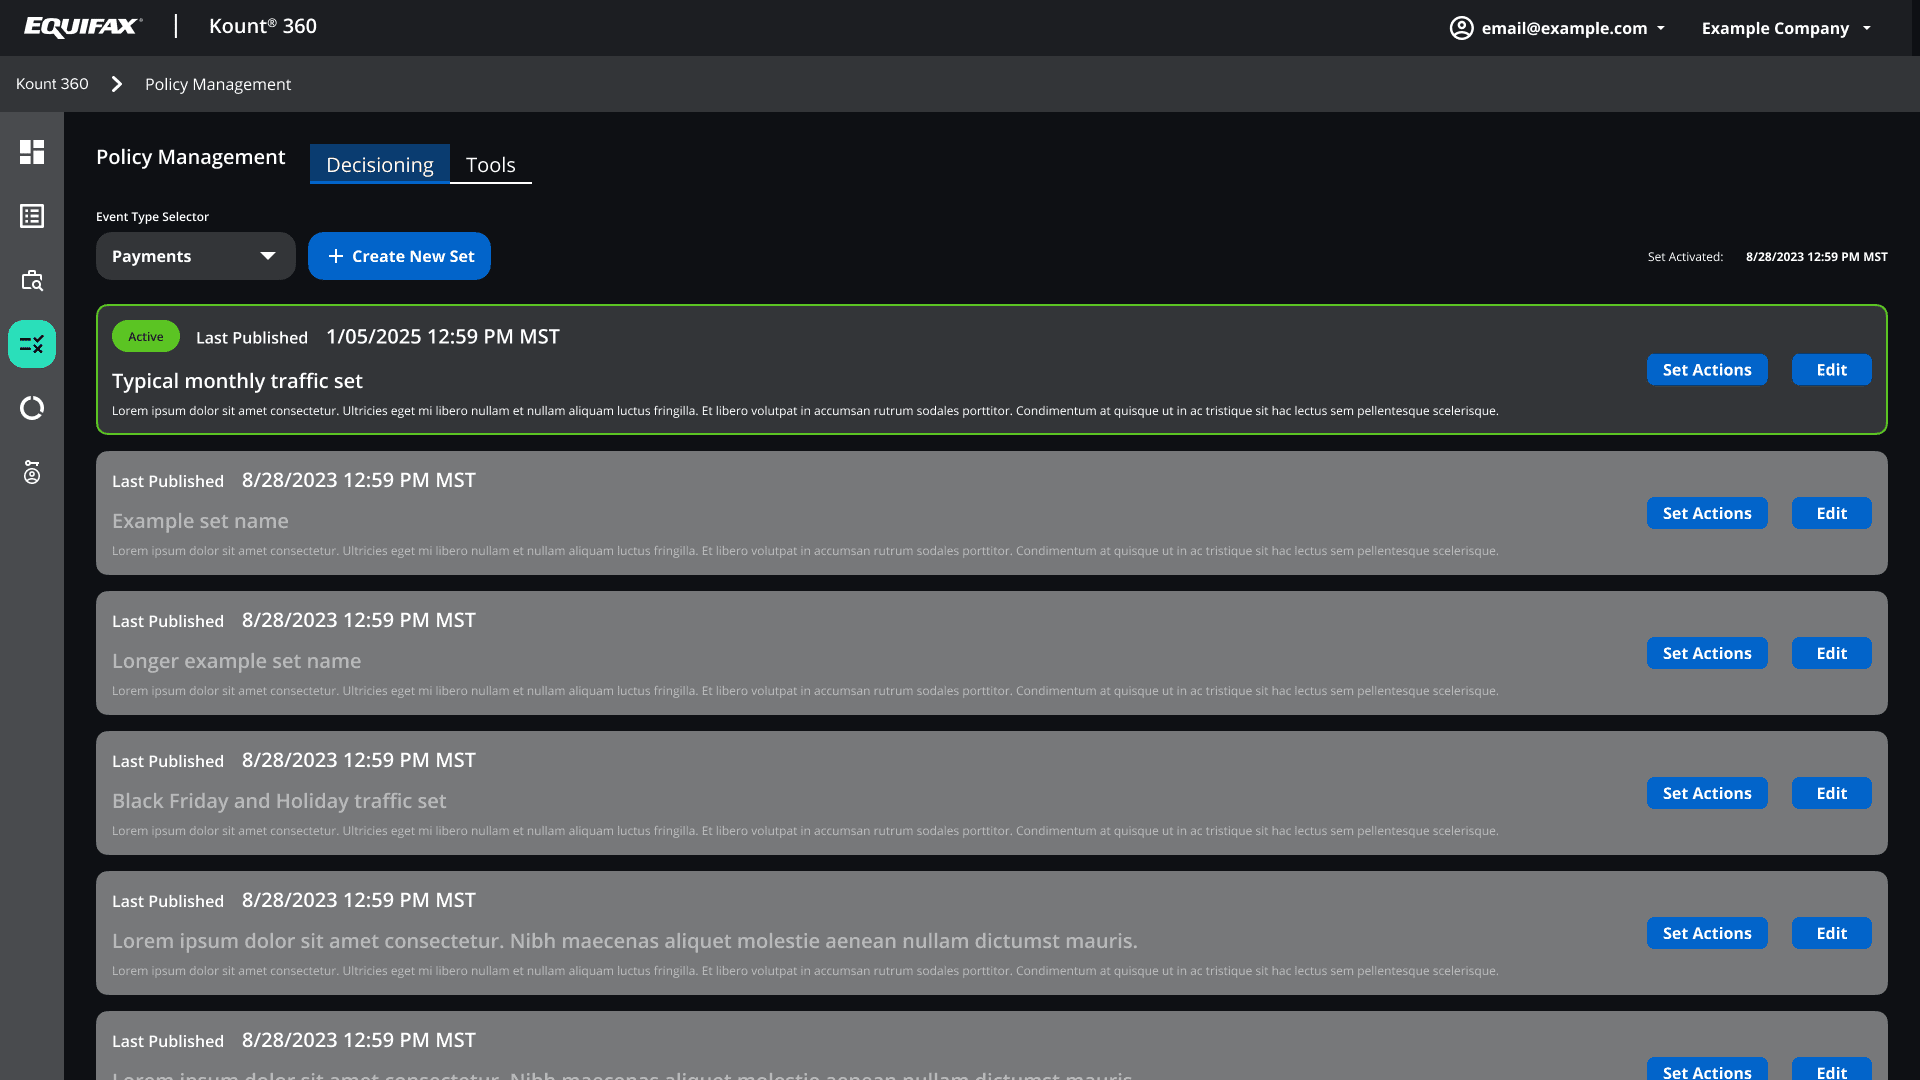Click the Set Activated timestamp value

[x=1817, y=257]
